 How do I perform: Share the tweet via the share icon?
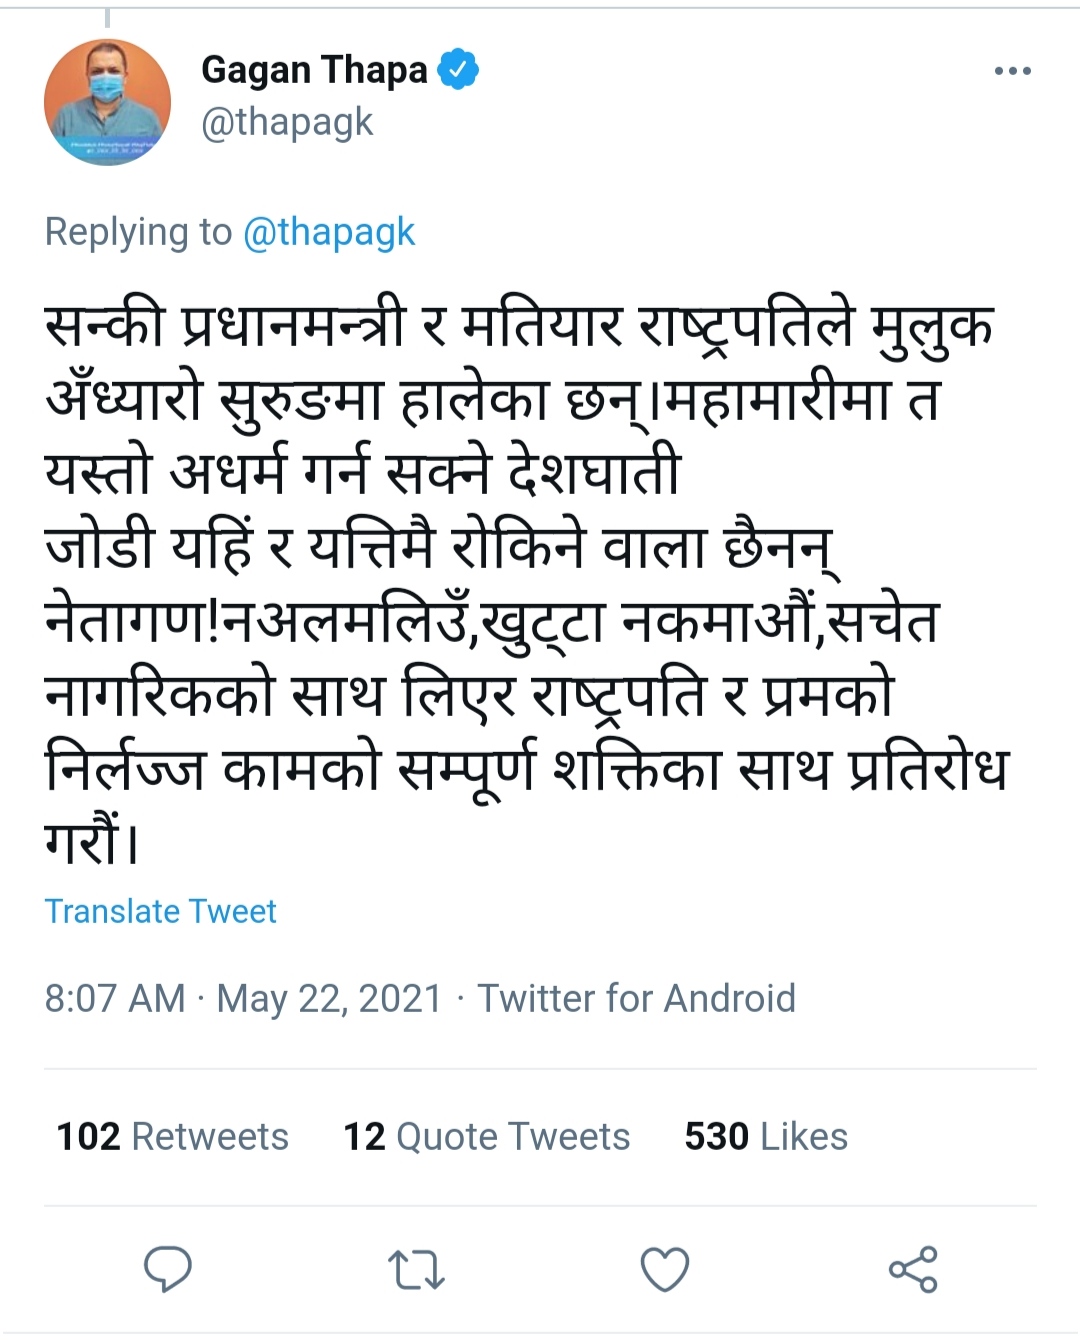(913, 1270)
